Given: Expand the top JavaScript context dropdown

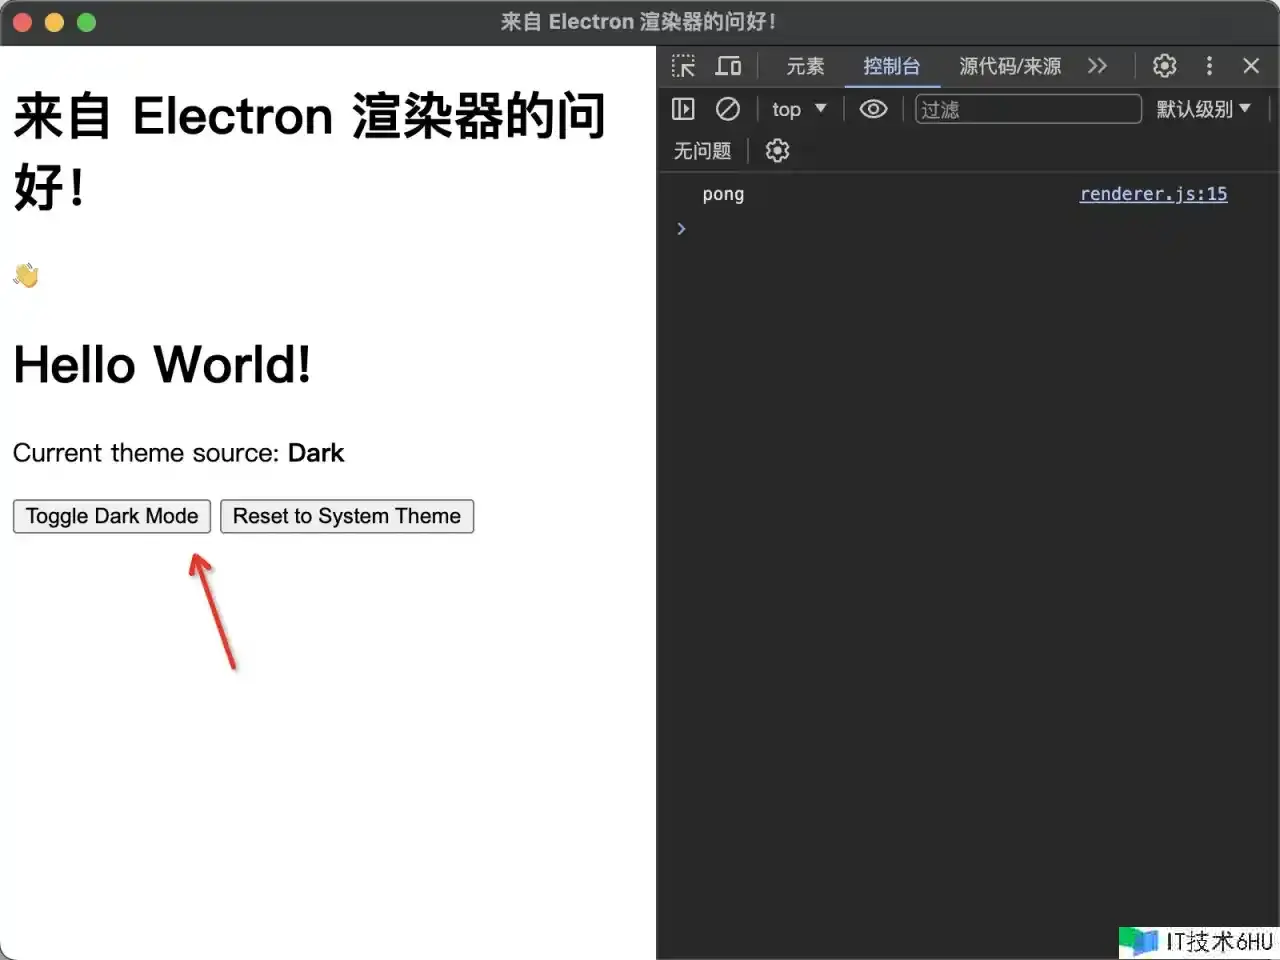Looking at the screenshot, I should (798, 109).
